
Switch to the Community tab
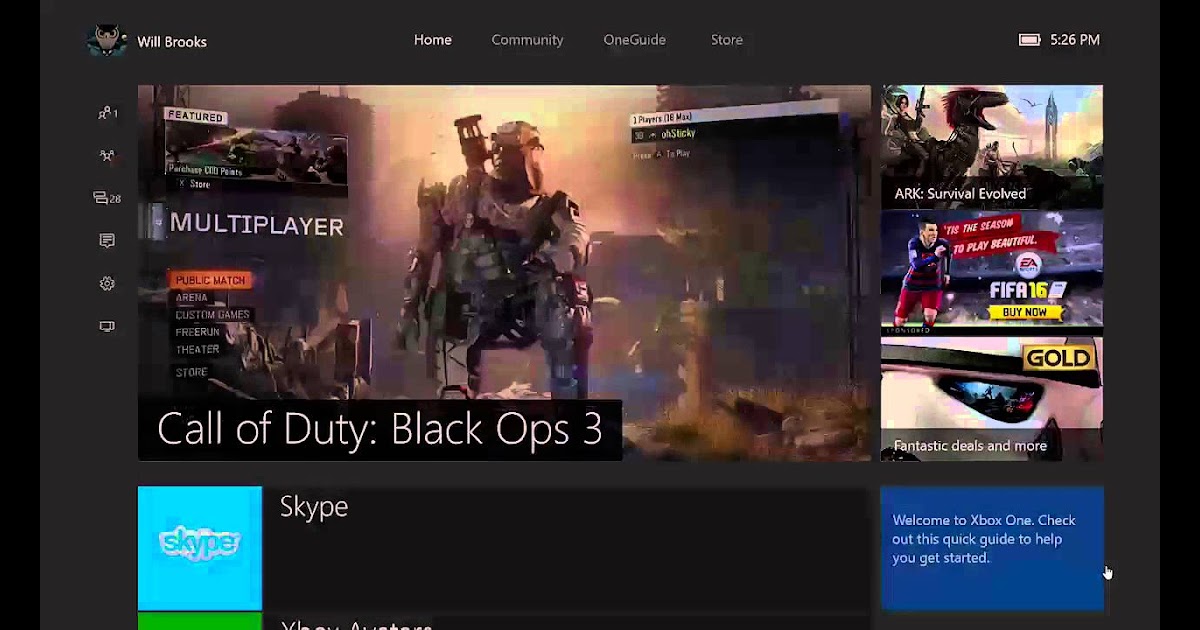527,40
